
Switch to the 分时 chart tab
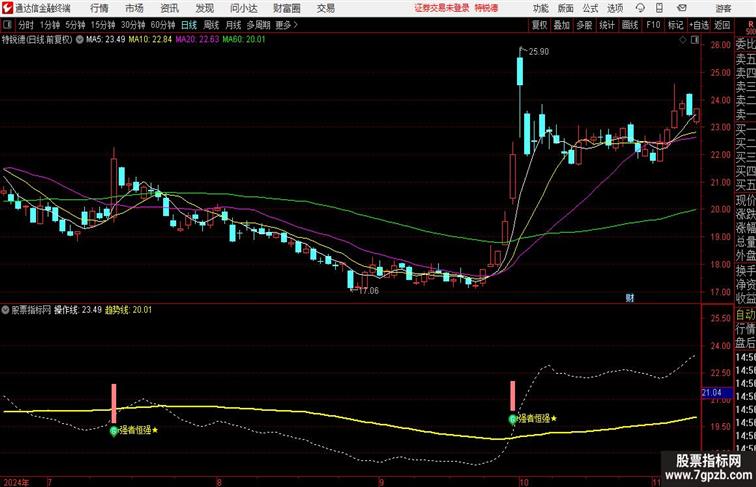point(26,25)
